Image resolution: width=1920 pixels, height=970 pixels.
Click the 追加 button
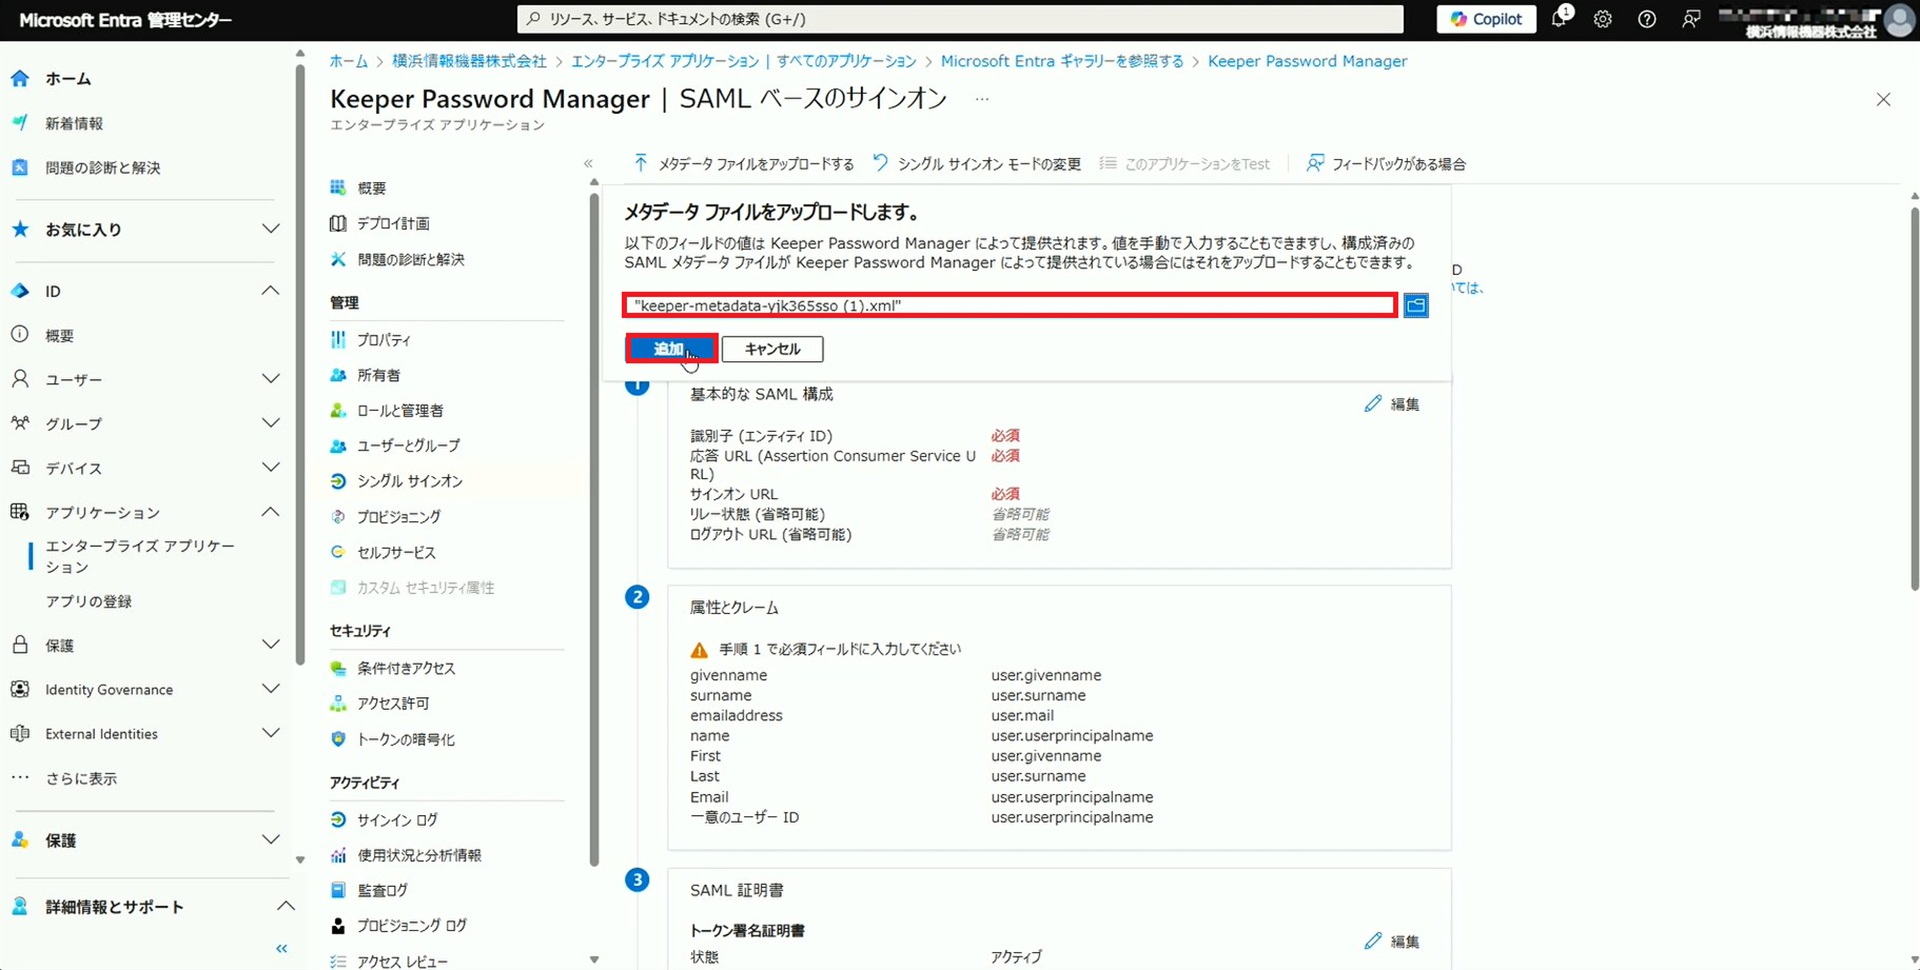pyautogui.click(x=670, y=349)
